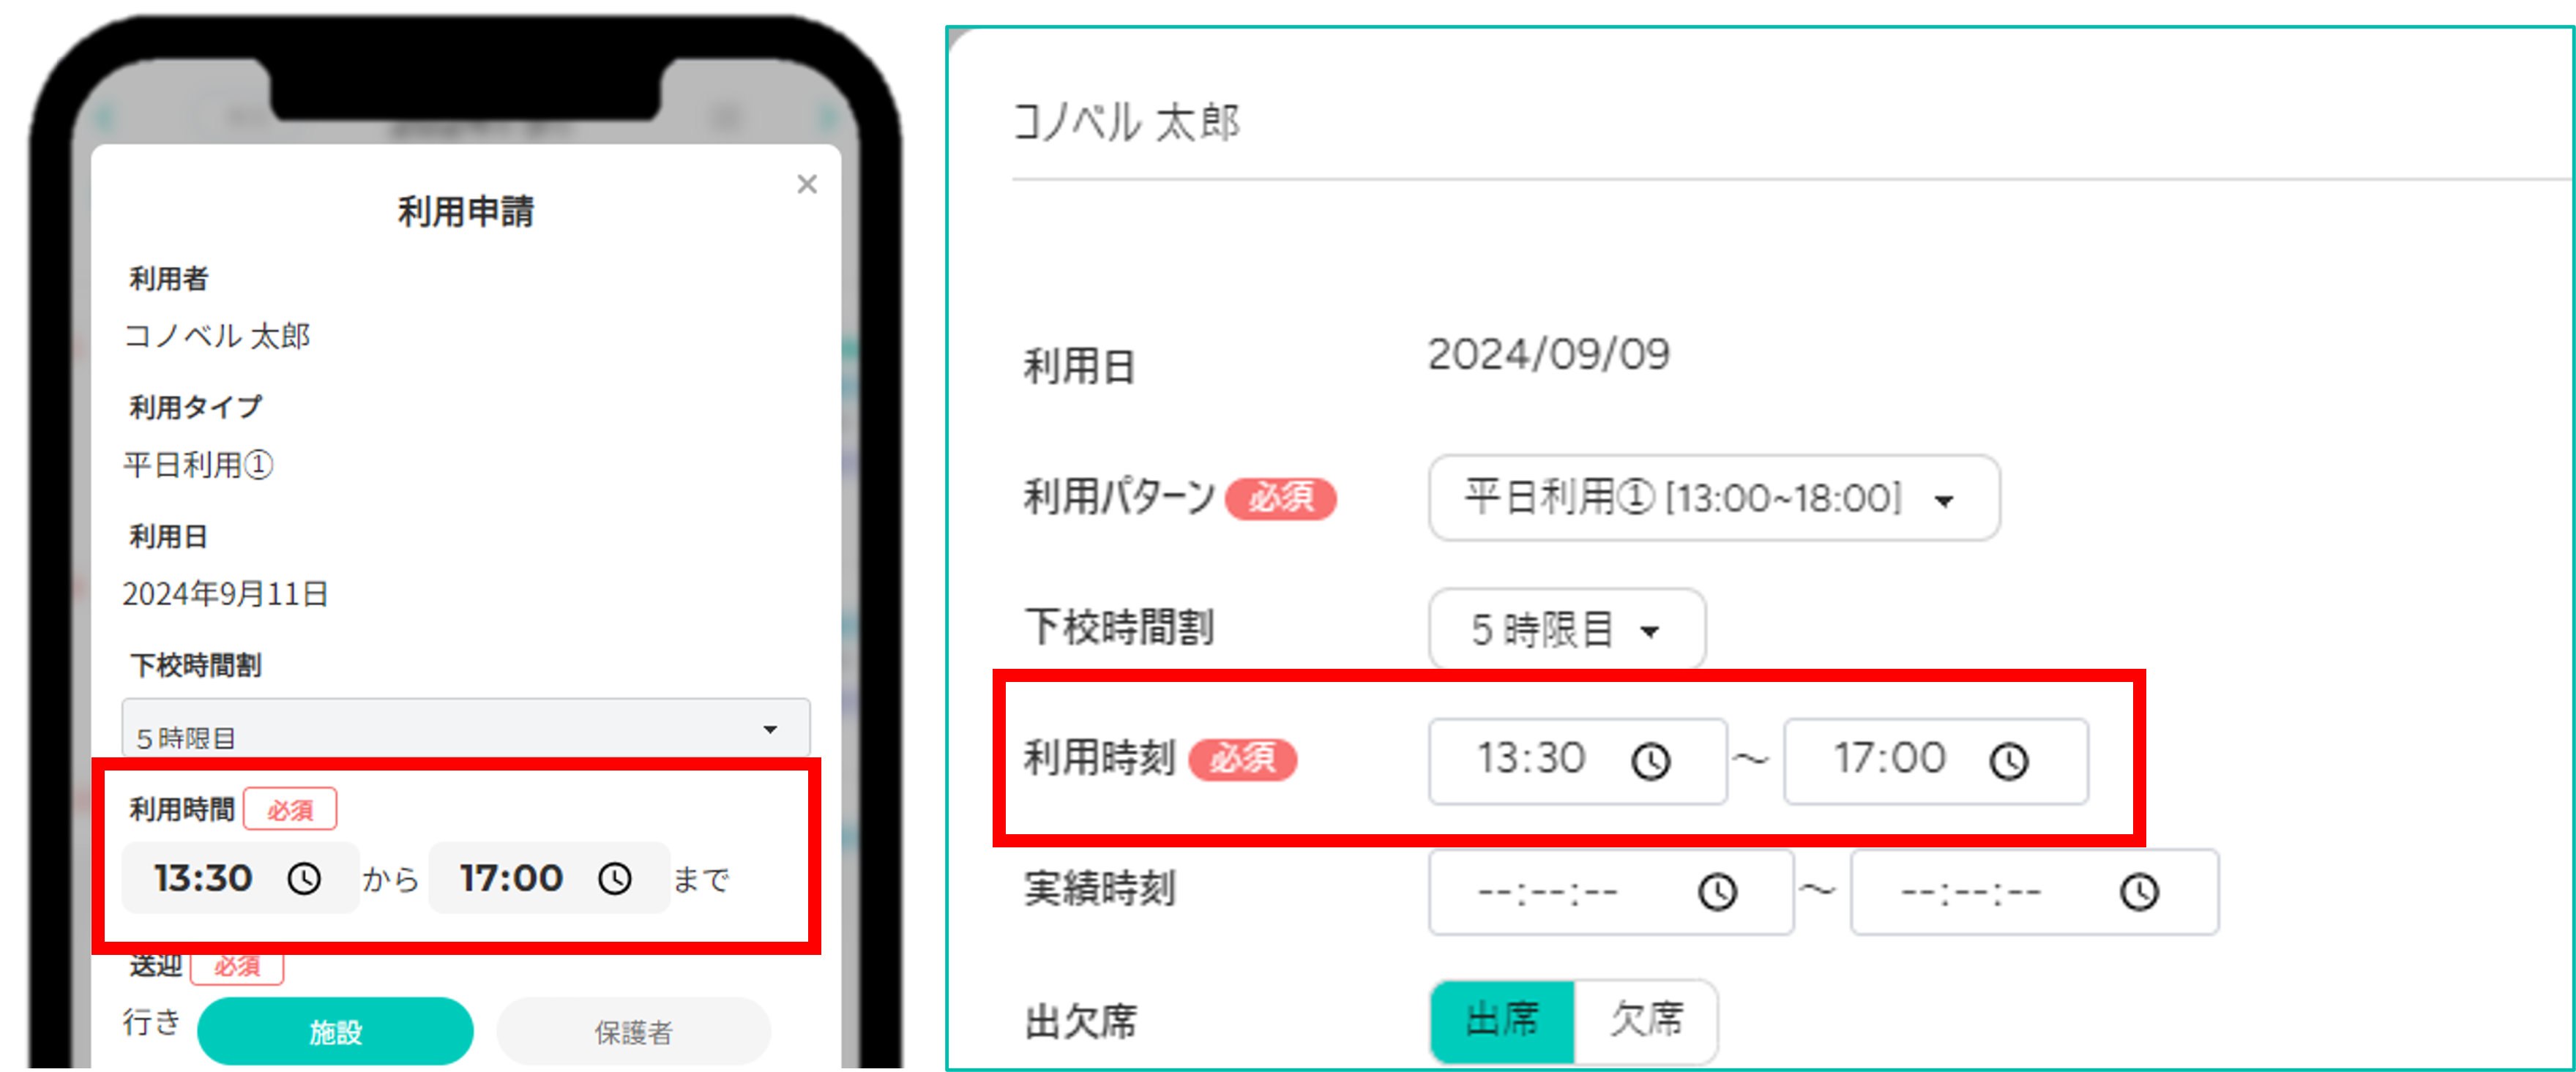Click the empty 実績時刻 start time field
Image resolution: width=2576 pixels, height=1072 pixels.
tap(1611, 891)
